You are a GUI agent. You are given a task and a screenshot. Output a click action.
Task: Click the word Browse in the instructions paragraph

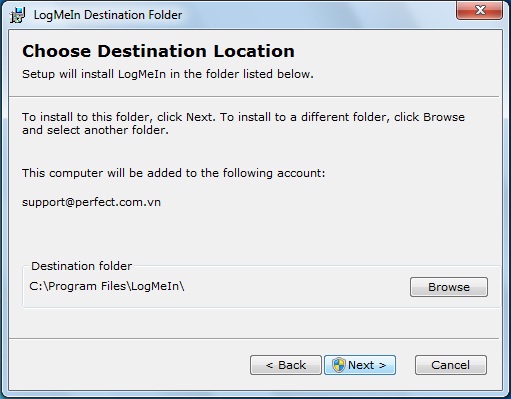pyautogui.click(x=444, y=117)
